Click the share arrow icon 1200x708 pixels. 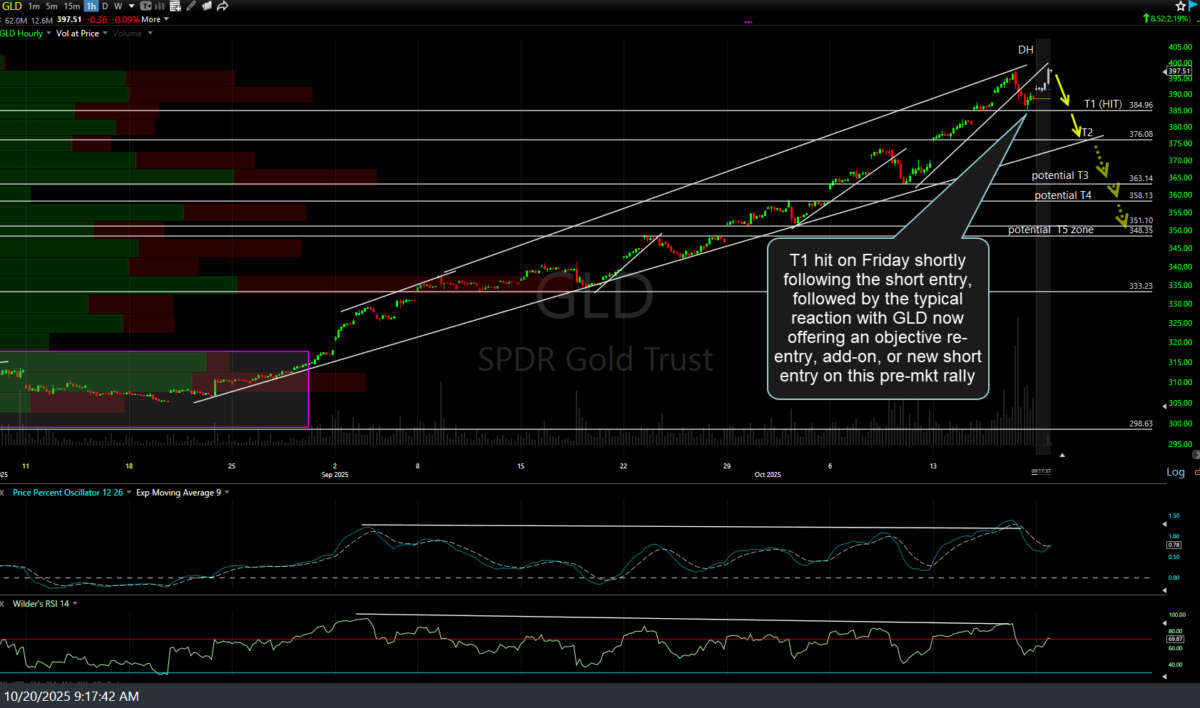[224, 5]
